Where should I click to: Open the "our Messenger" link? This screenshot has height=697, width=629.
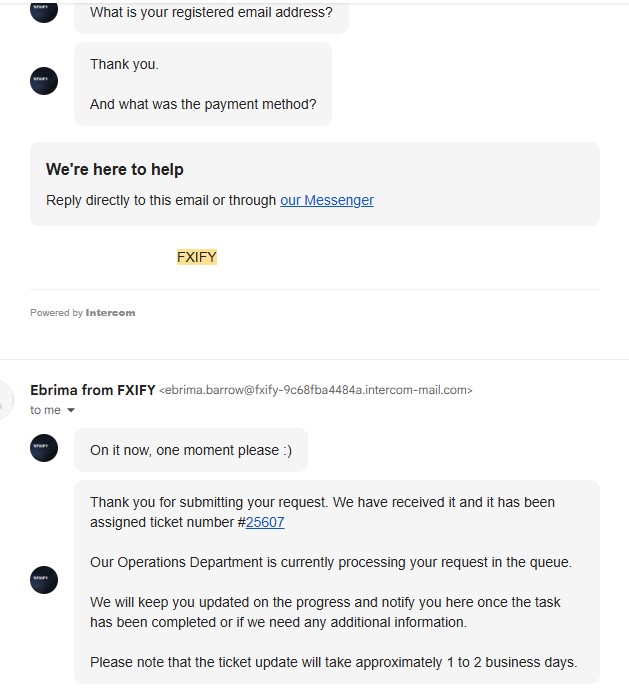pyautogui.click(x=327, y=200)
